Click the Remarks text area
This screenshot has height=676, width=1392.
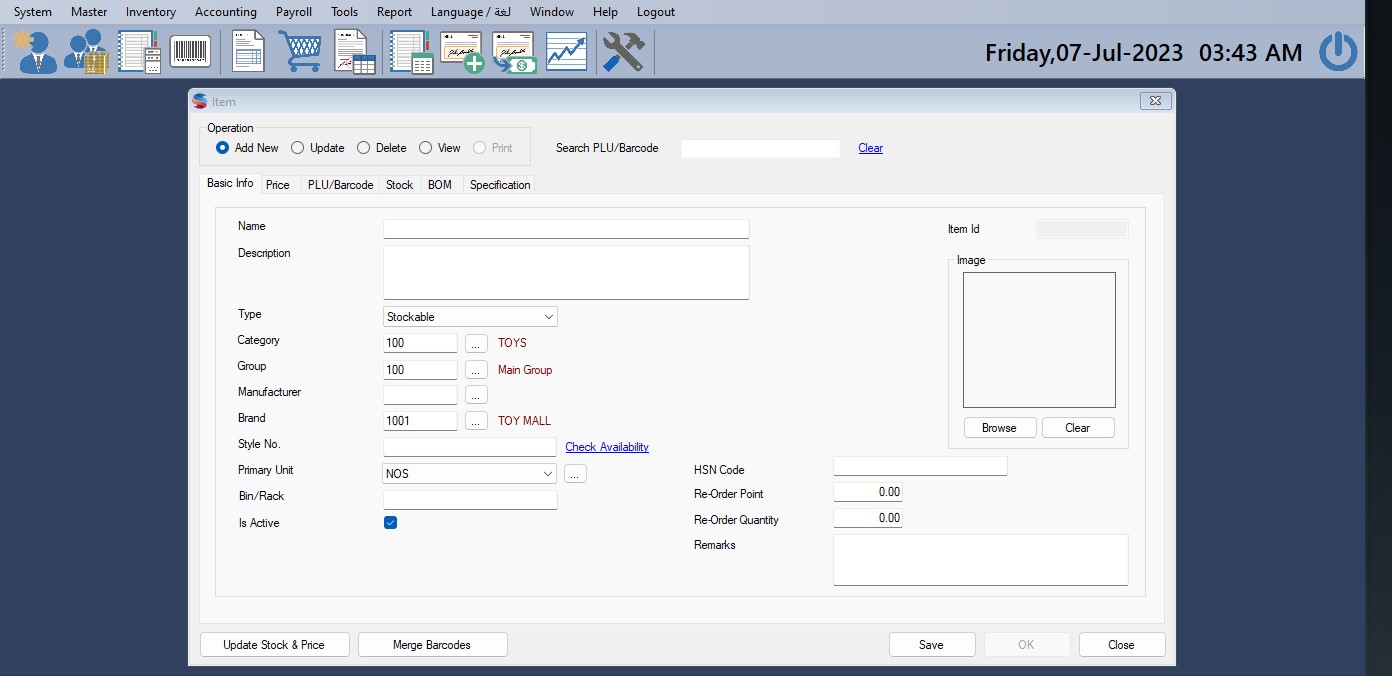[x=981, y=560]
